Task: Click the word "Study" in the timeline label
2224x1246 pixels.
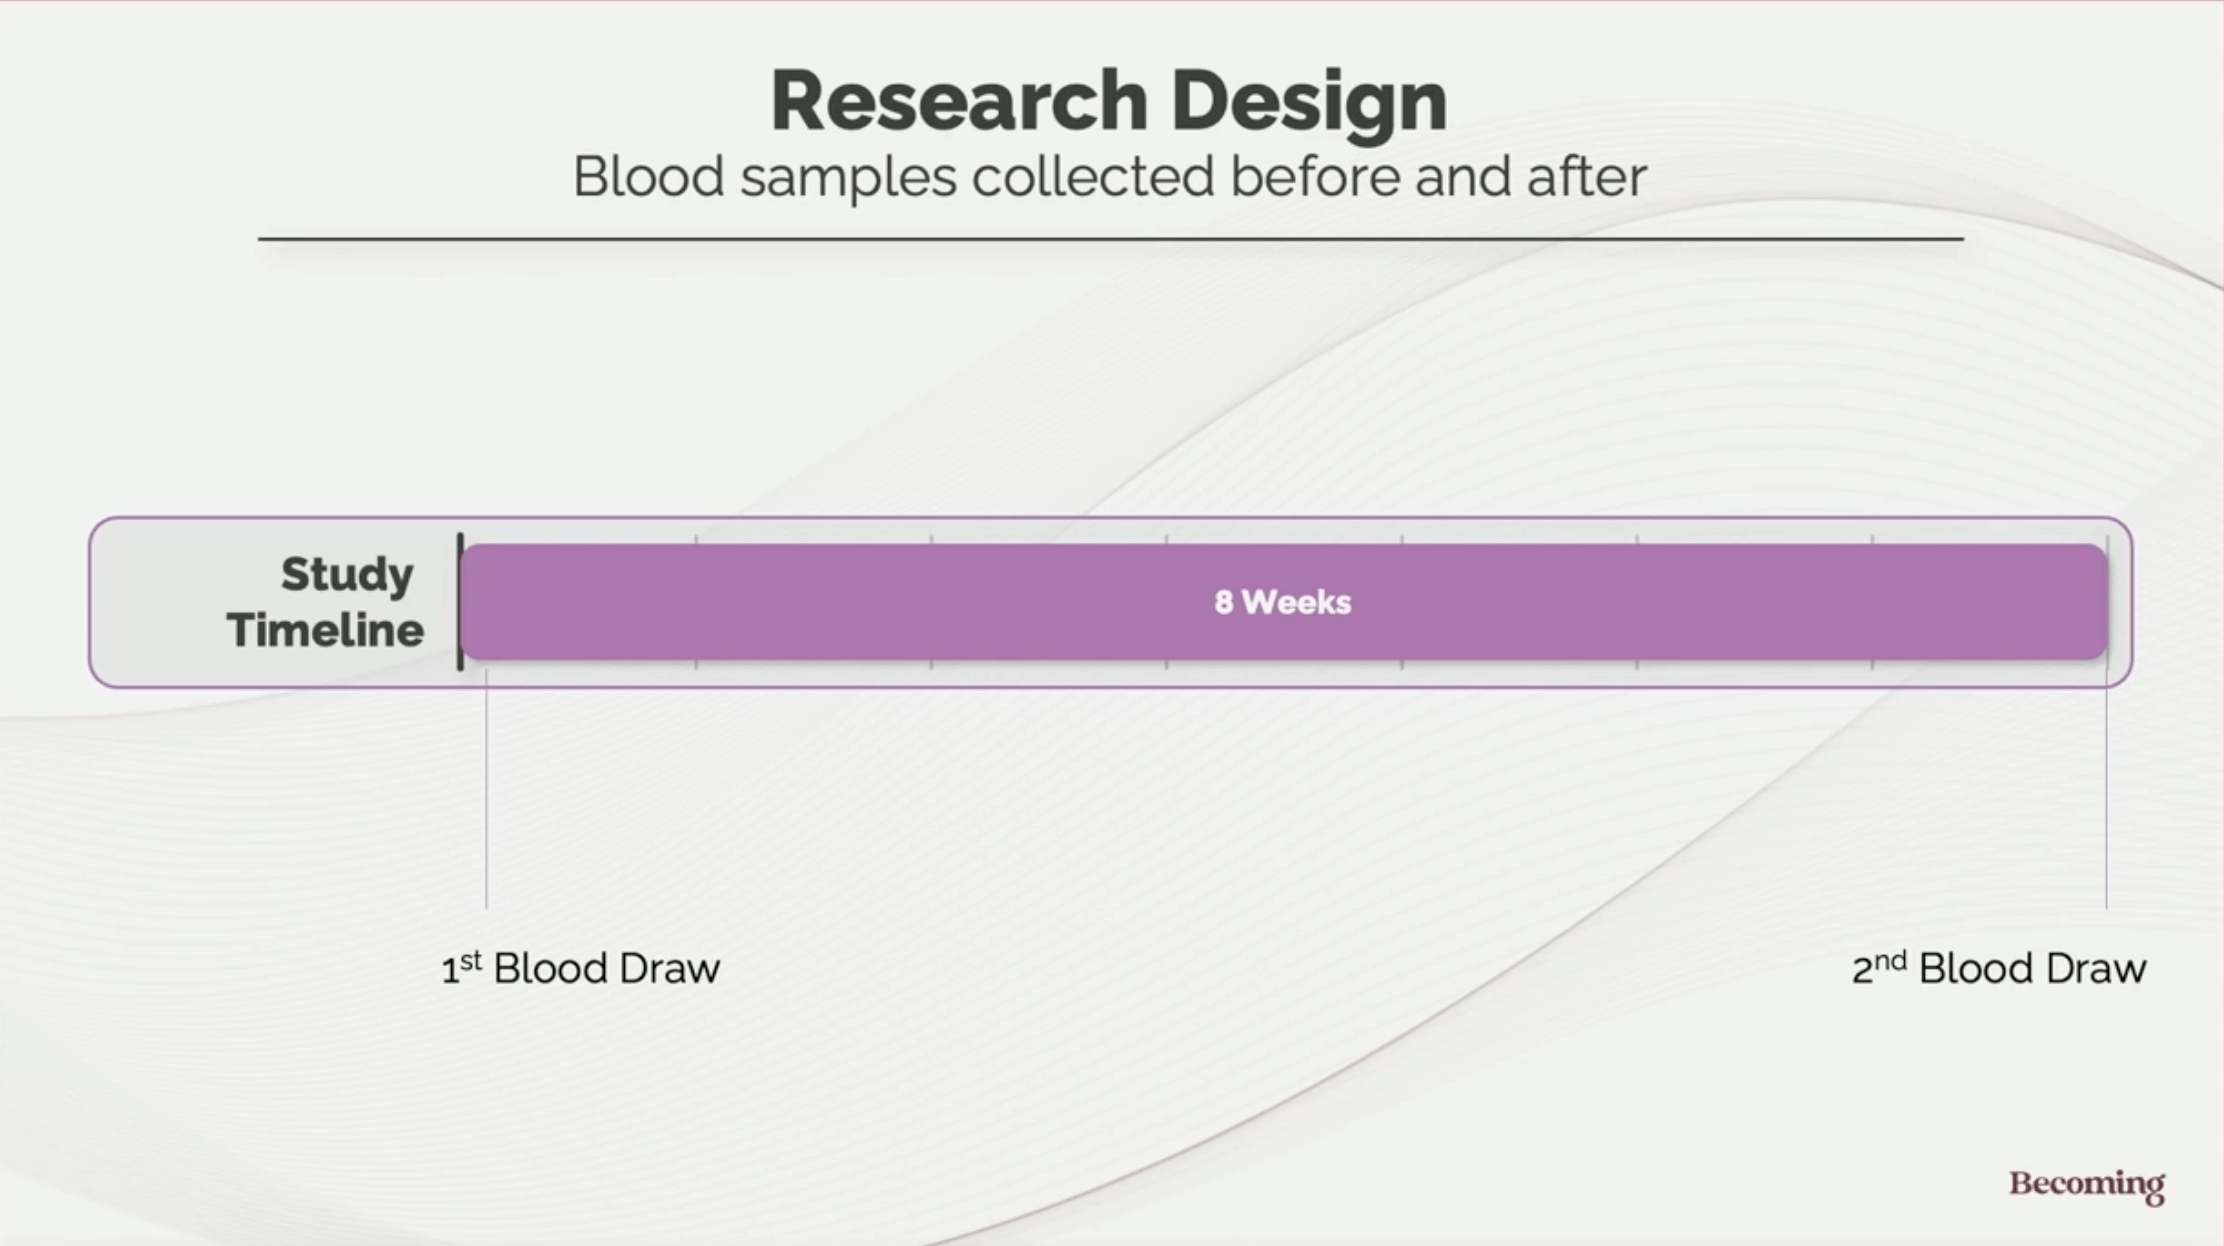Action: (346, 574)
